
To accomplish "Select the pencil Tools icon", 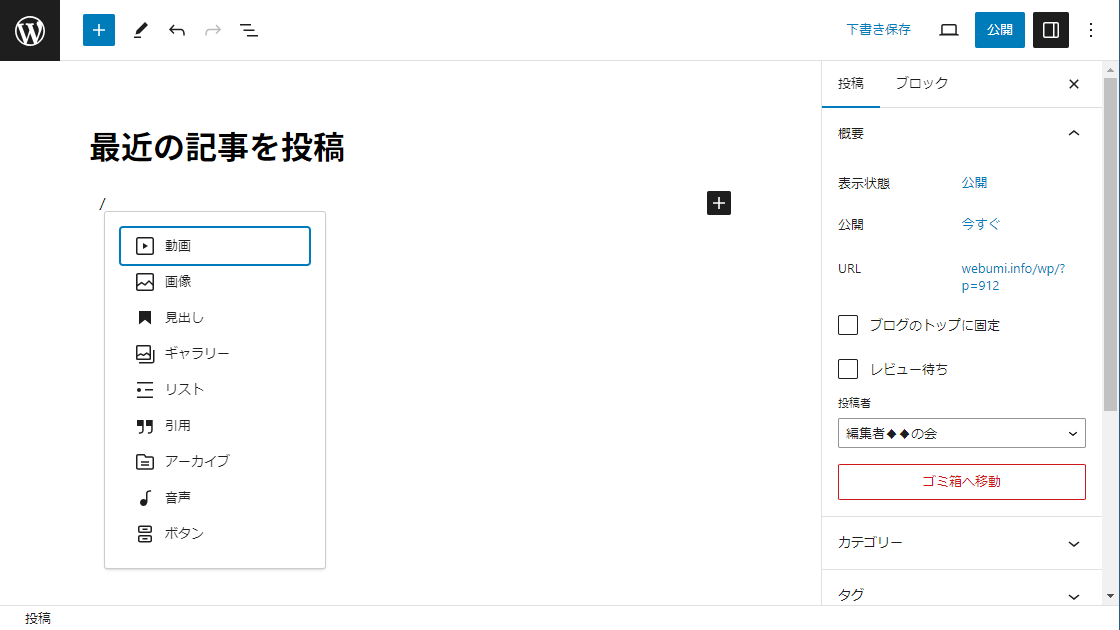I will [x=140, y=30].
